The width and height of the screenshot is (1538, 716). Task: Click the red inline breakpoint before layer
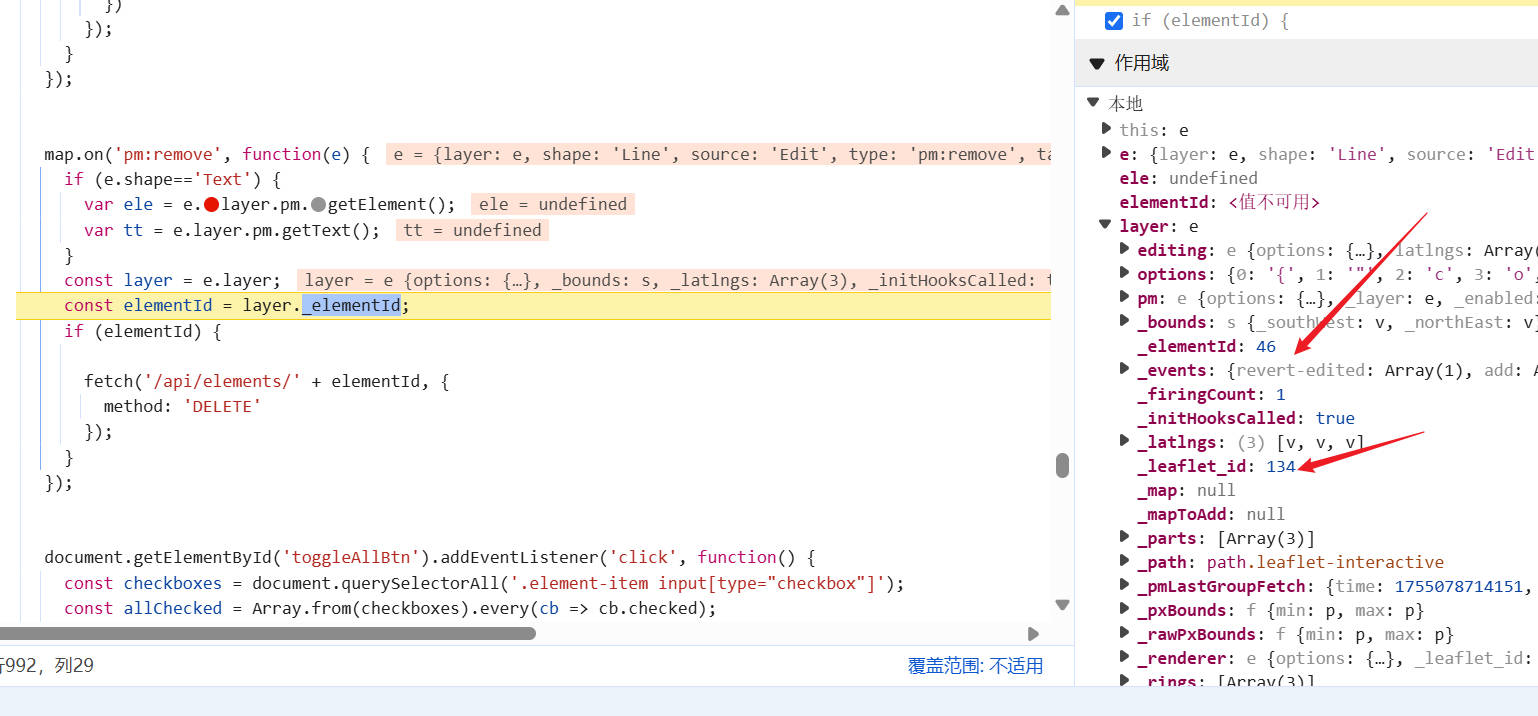tap(211, 204)
